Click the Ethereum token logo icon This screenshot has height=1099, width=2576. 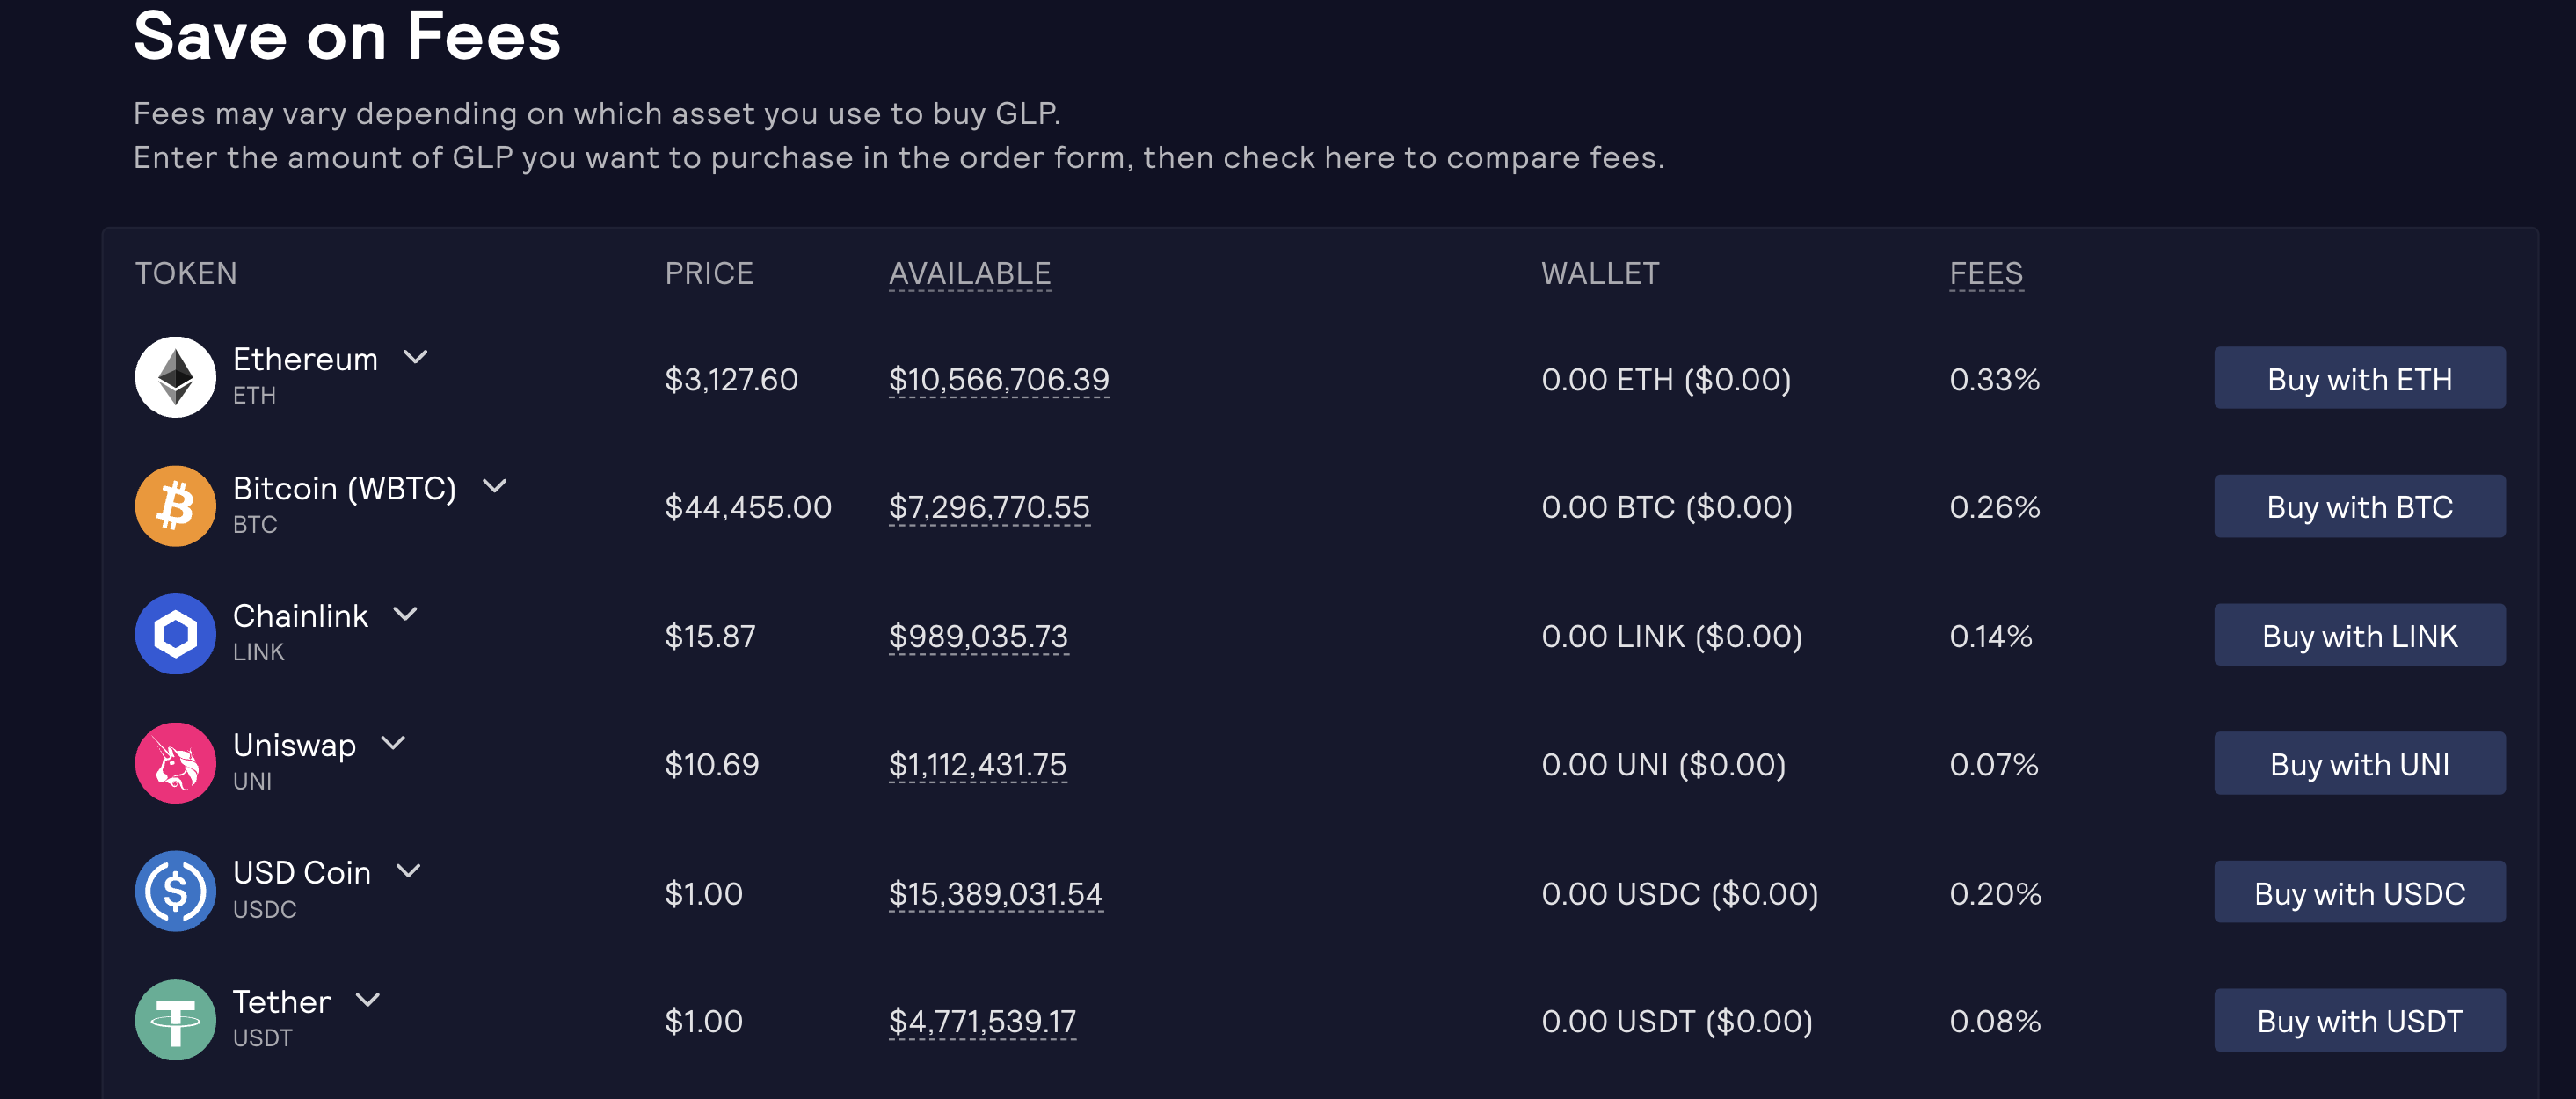coord(175,377)
